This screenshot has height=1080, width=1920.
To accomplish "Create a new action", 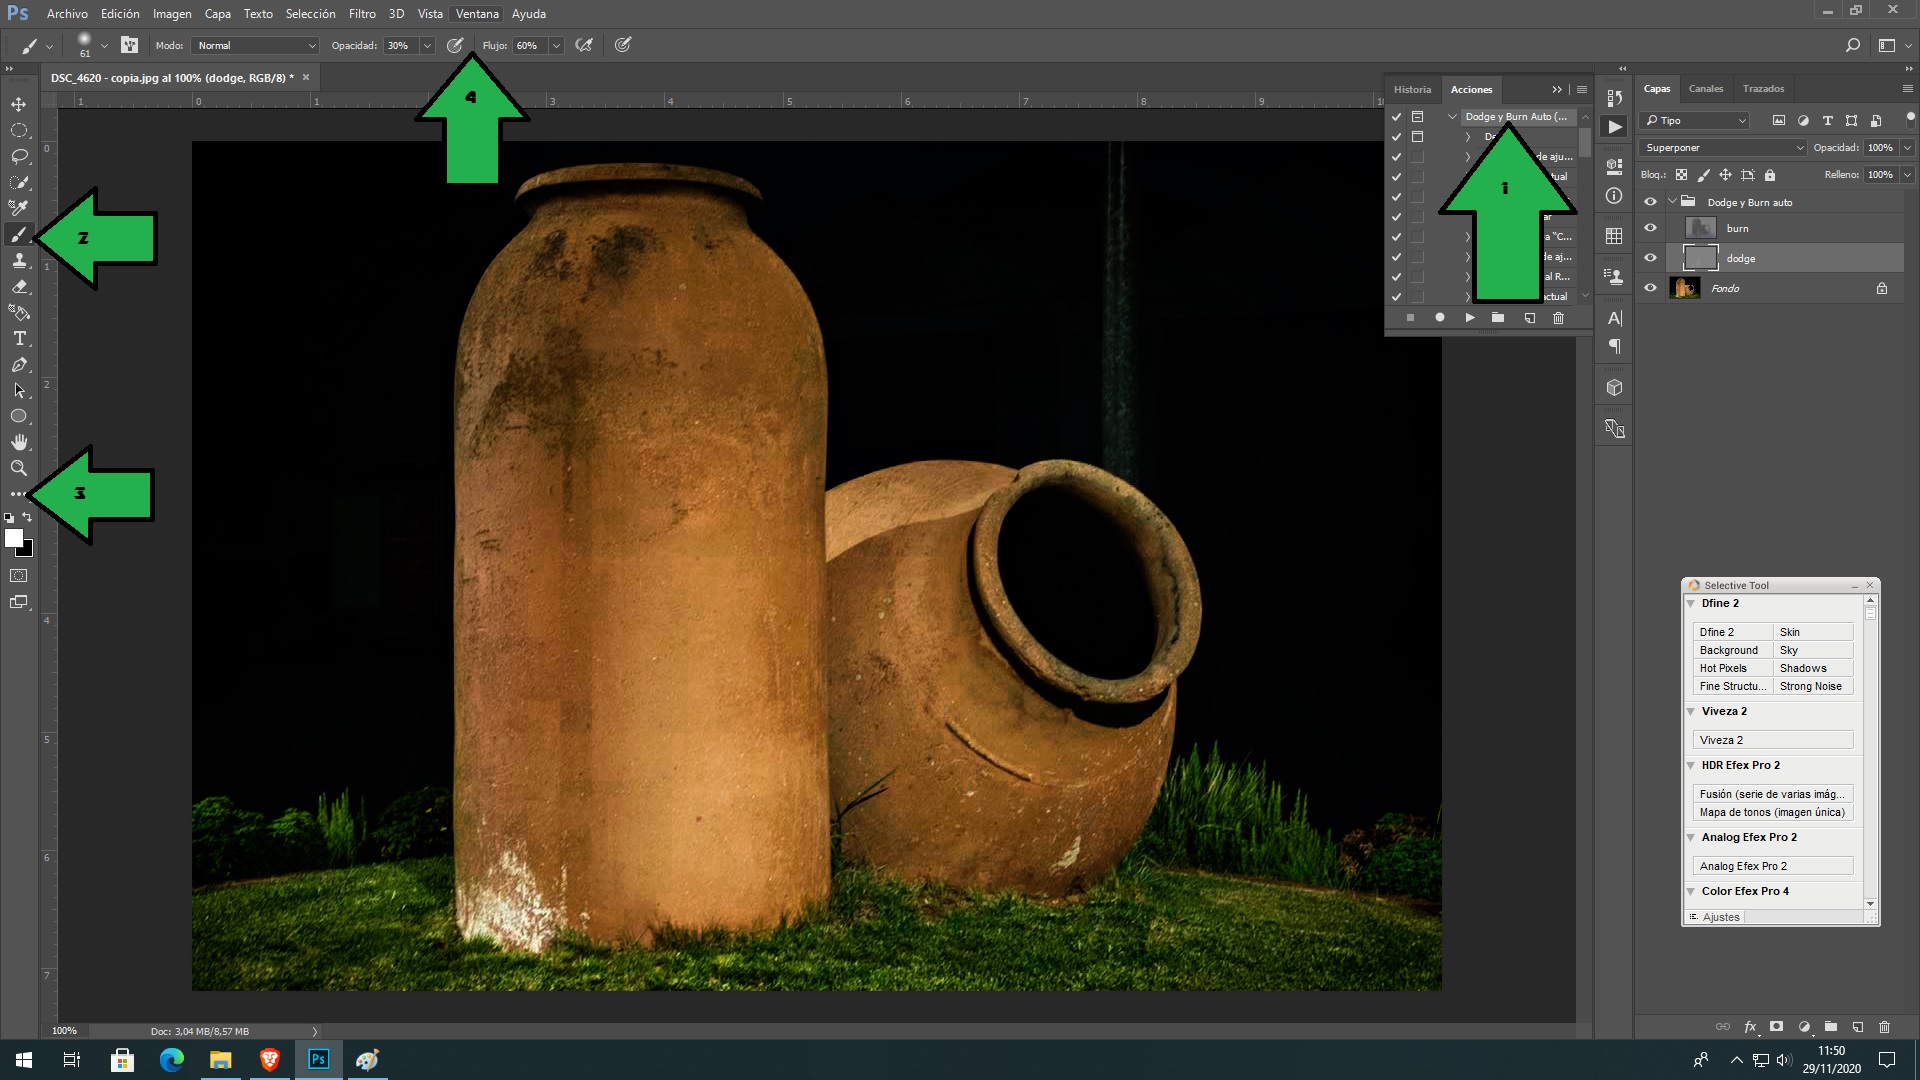I will click(1529, 318).
